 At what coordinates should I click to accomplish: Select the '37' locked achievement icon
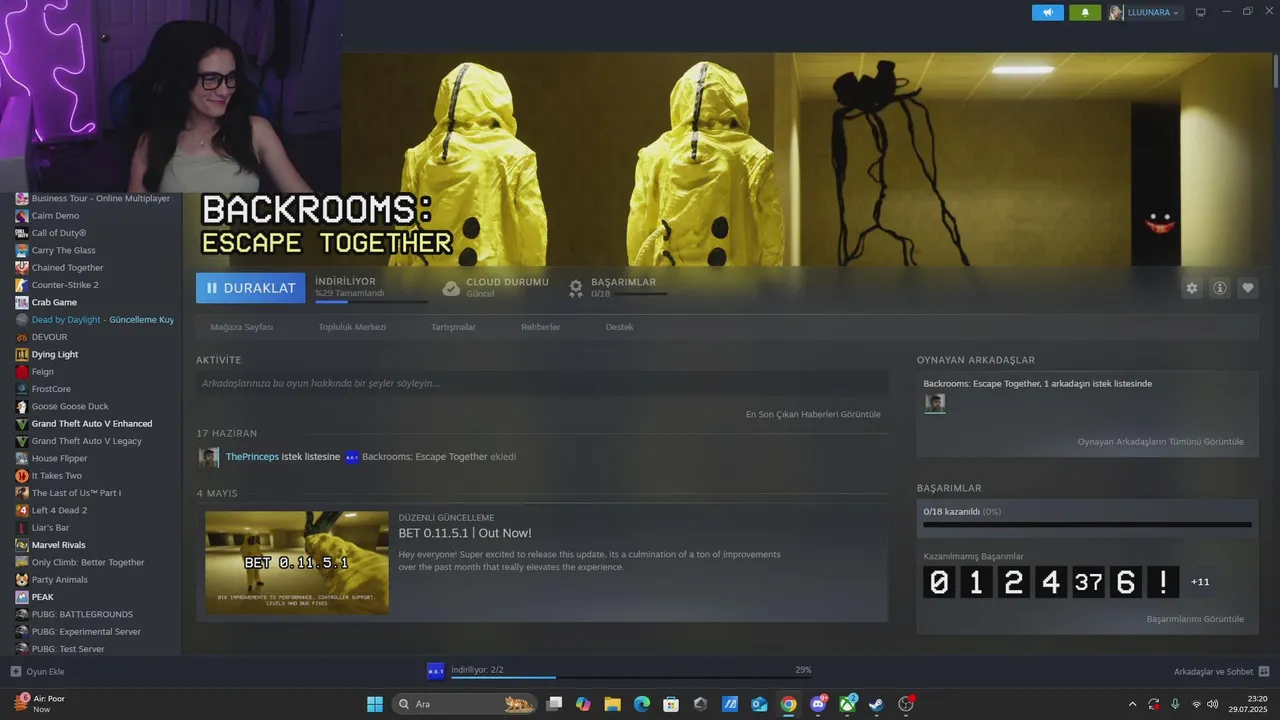click(x=1088, y=581)
